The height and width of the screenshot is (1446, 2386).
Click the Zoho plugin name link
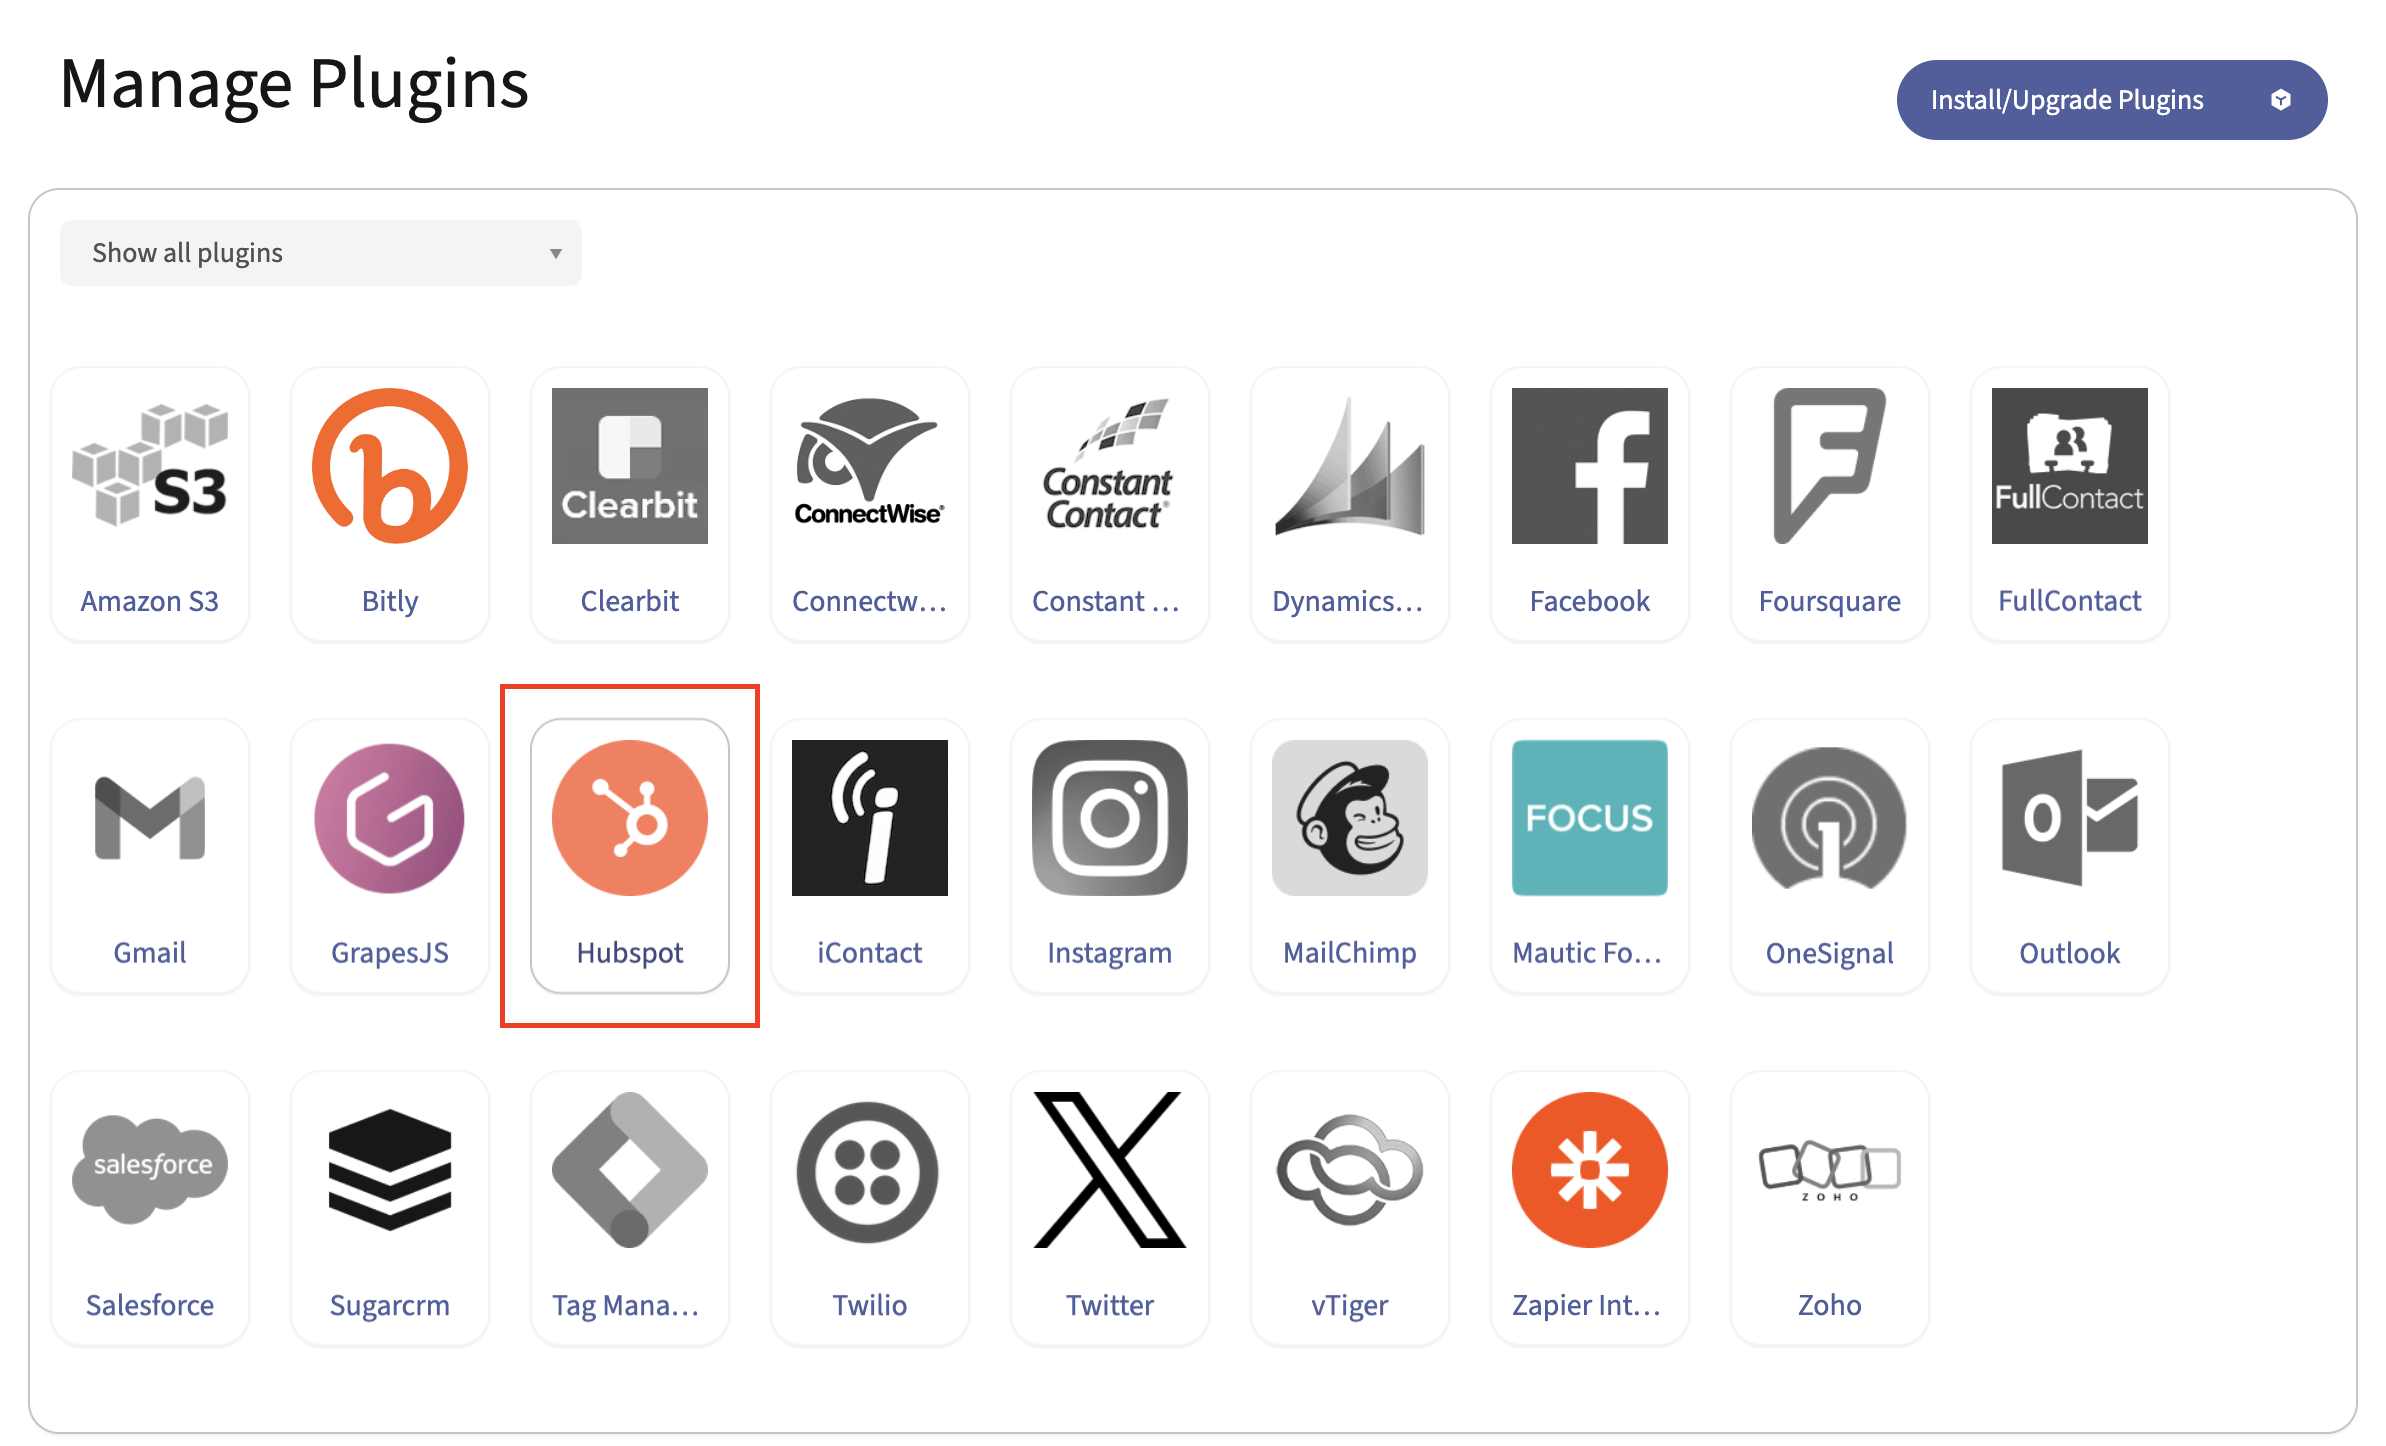1829,1305
